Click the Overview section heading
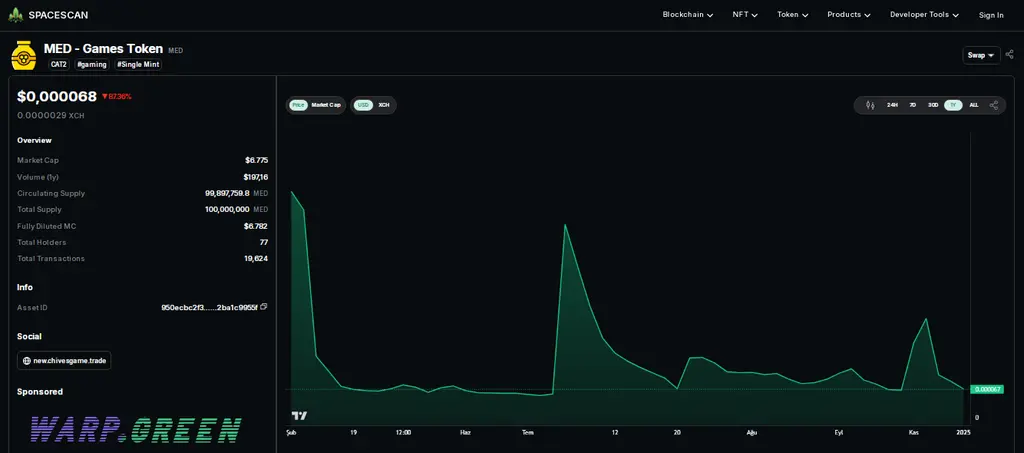The width and height of the screenshot is (1024, 453). click(34, 140)
